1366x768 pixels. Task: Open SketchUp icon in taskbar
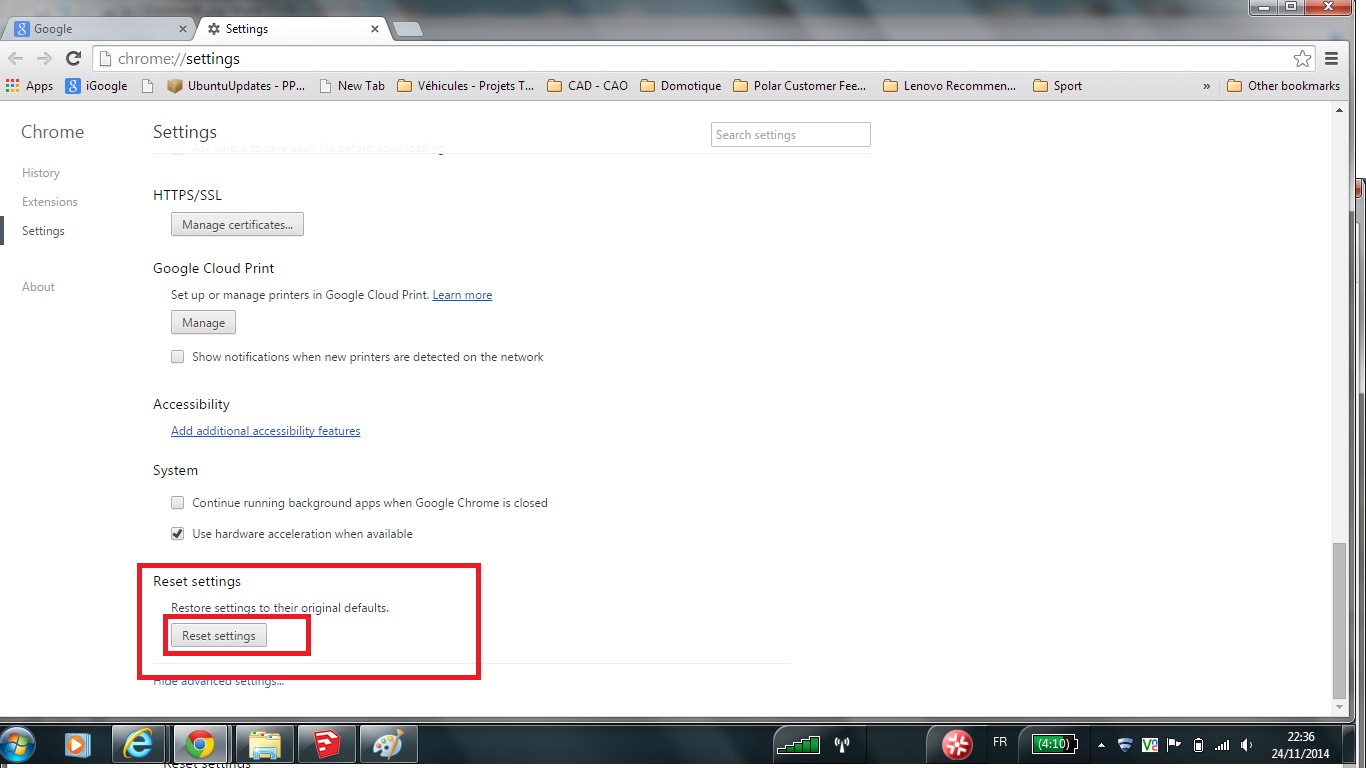[325, 744]
